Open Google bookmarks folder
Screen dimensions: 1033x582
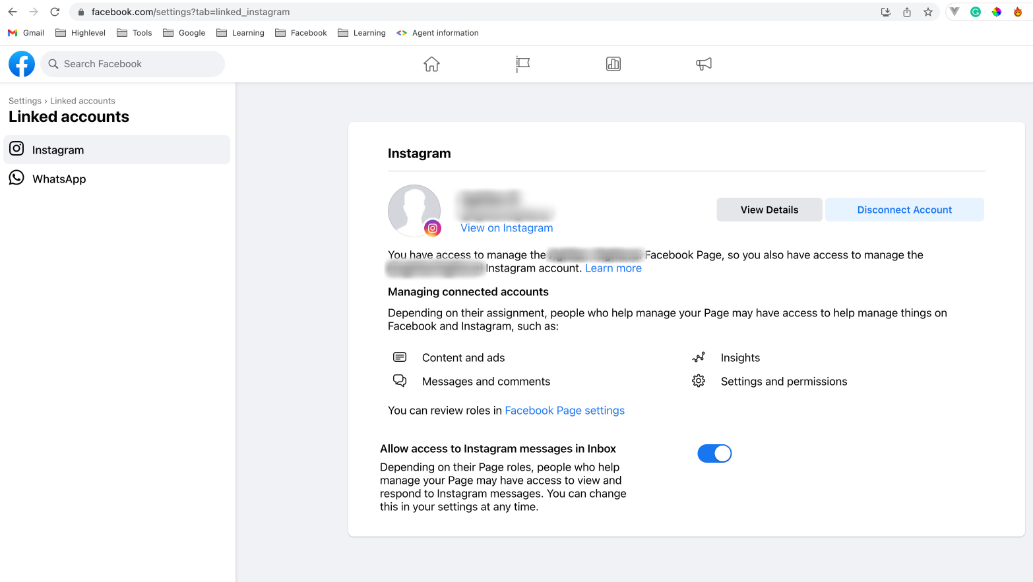click(184, 33)
